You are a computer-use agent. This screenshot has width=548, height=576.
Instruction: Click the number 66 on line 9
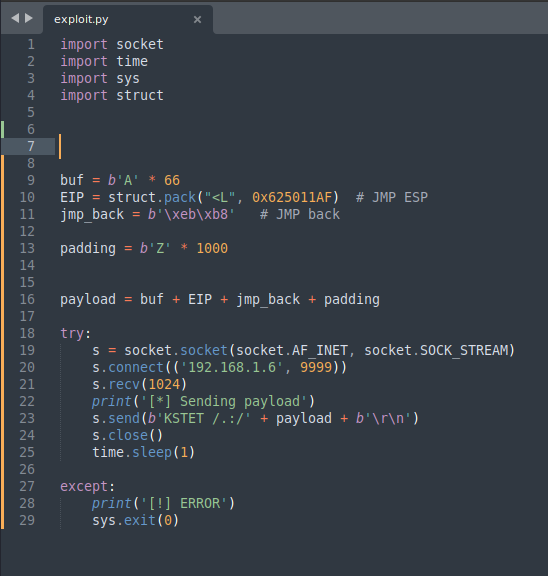(x=172, y=180)
